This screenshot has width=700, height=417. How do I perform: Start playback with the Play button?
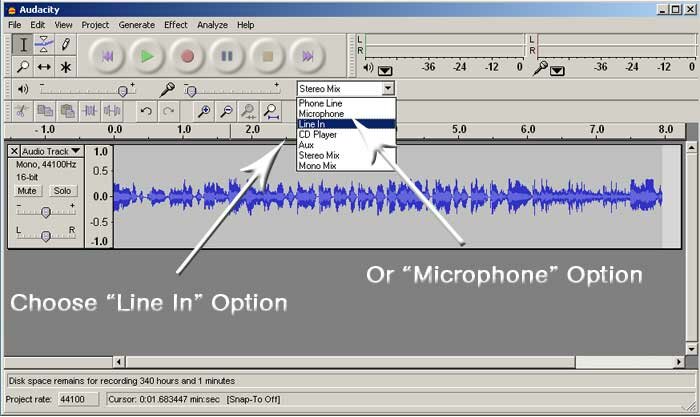147,56
